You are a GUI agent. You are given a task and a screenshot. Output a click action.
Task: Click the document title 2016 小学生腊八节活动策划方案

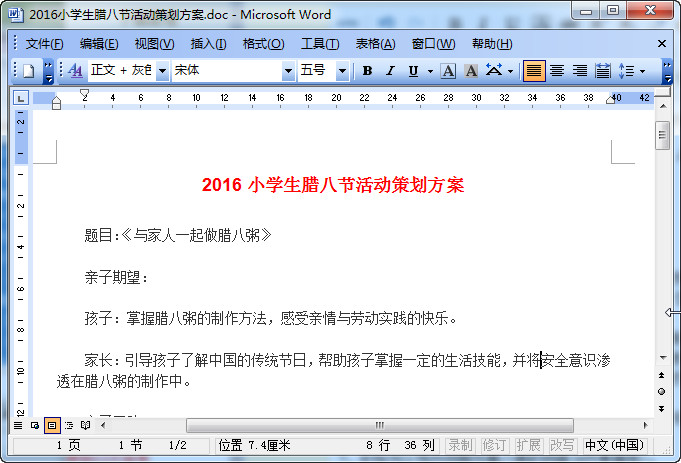pos(333,185)
